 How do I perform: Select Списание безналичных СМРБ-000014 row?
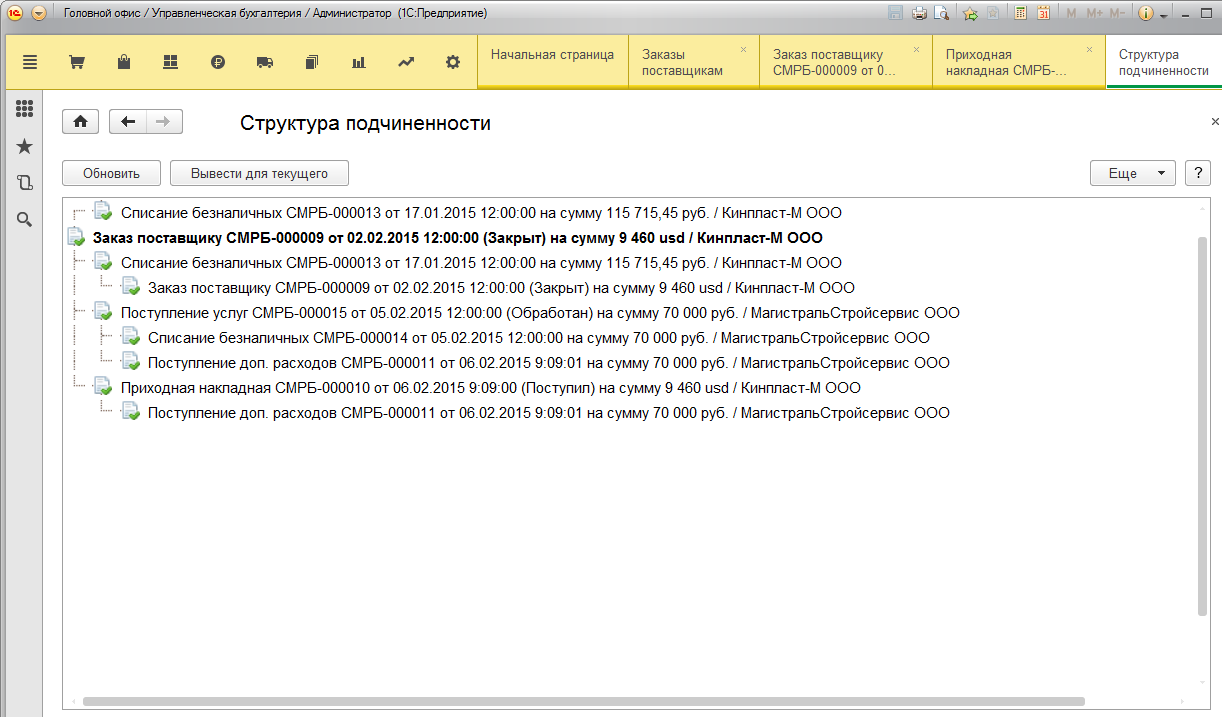pyautogui.click(x=538, y=338)
